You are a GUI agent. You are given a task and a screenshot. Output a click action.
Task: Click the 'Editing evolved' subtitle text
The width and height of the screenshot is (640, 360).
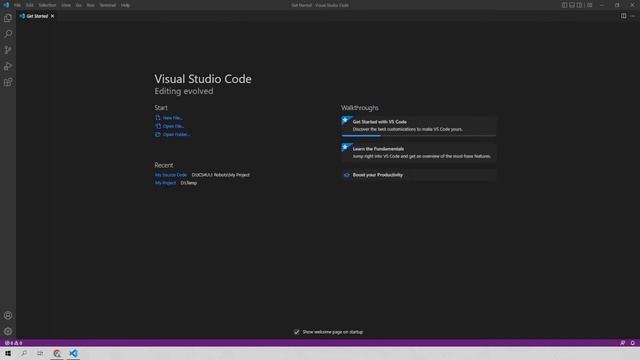[184, 91]
